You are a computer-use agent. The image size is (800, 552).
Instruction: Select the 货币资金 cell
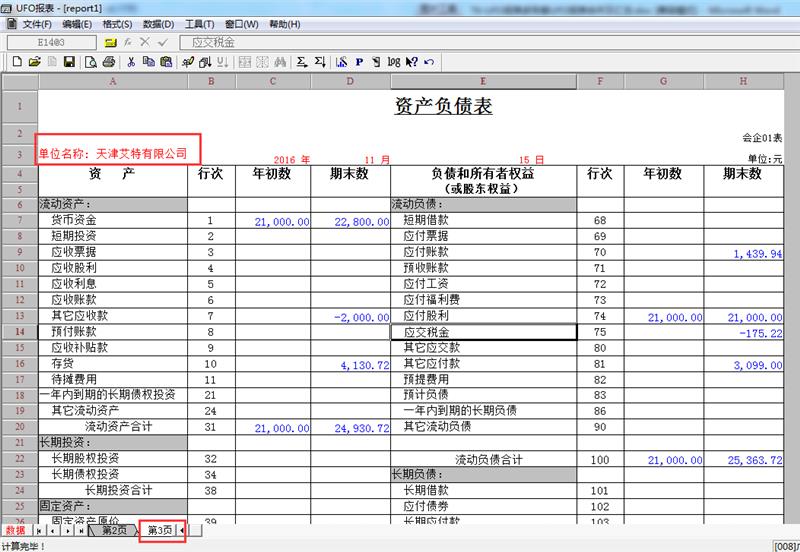[x=113, y=220]
